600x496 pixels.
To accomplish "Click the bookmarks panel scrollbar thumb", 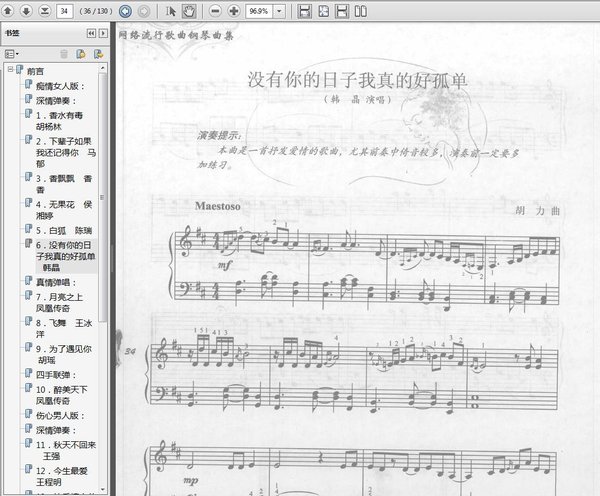I will pos(102,197).
